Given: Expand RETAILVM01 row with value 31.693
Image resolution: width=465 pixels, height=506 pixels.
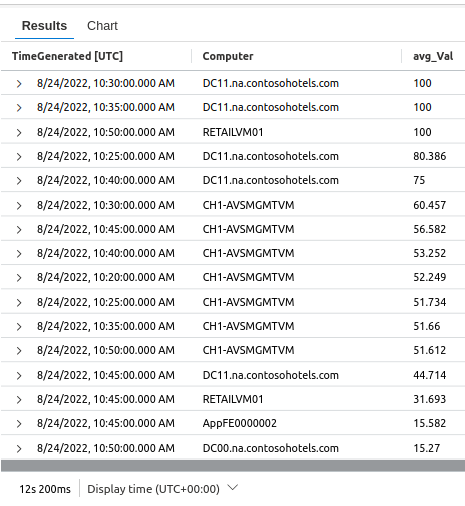Looking at the screenshot, I should [19, 399].
